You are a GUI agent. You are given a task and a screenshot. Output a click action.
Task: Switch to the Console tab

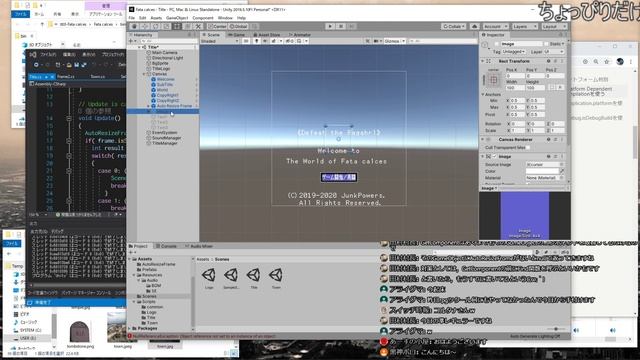166,246
